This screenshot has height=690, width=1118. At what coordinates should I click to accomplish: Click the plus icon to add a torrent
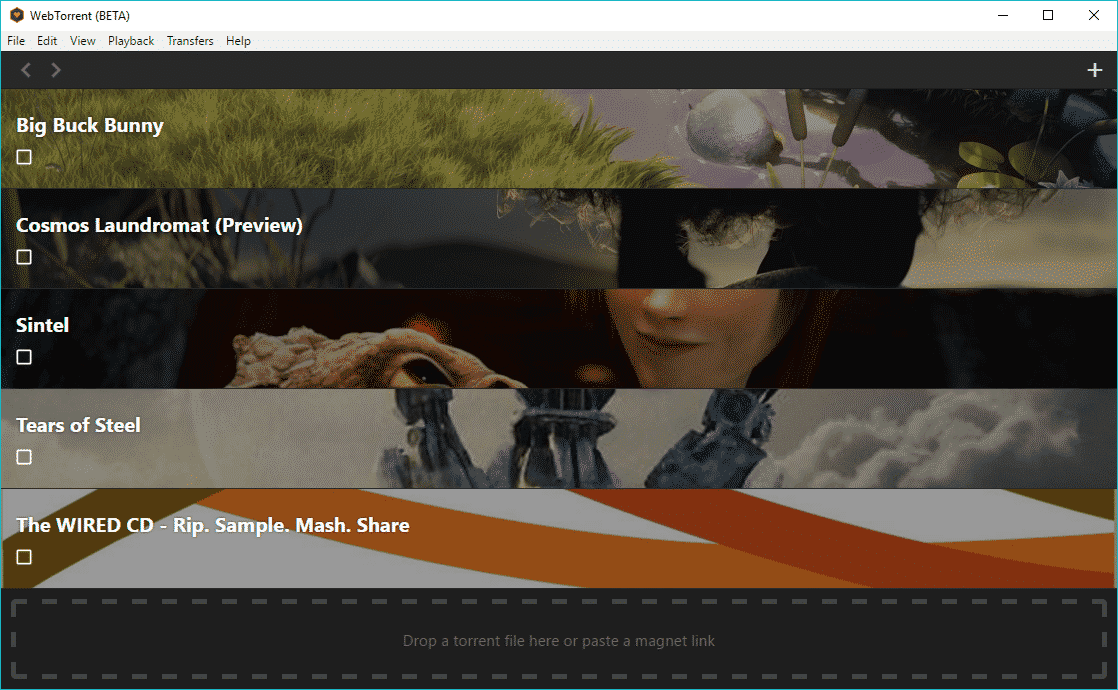pos(1094,70)
